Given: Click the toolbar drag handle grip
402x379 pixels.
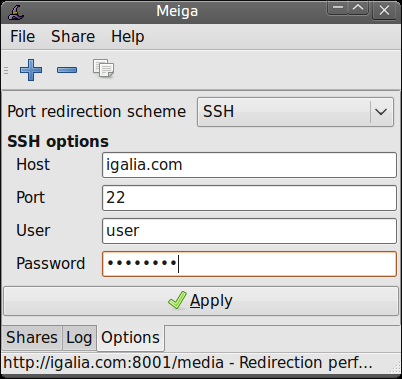Looking at the screenshot, I should 6,70.
